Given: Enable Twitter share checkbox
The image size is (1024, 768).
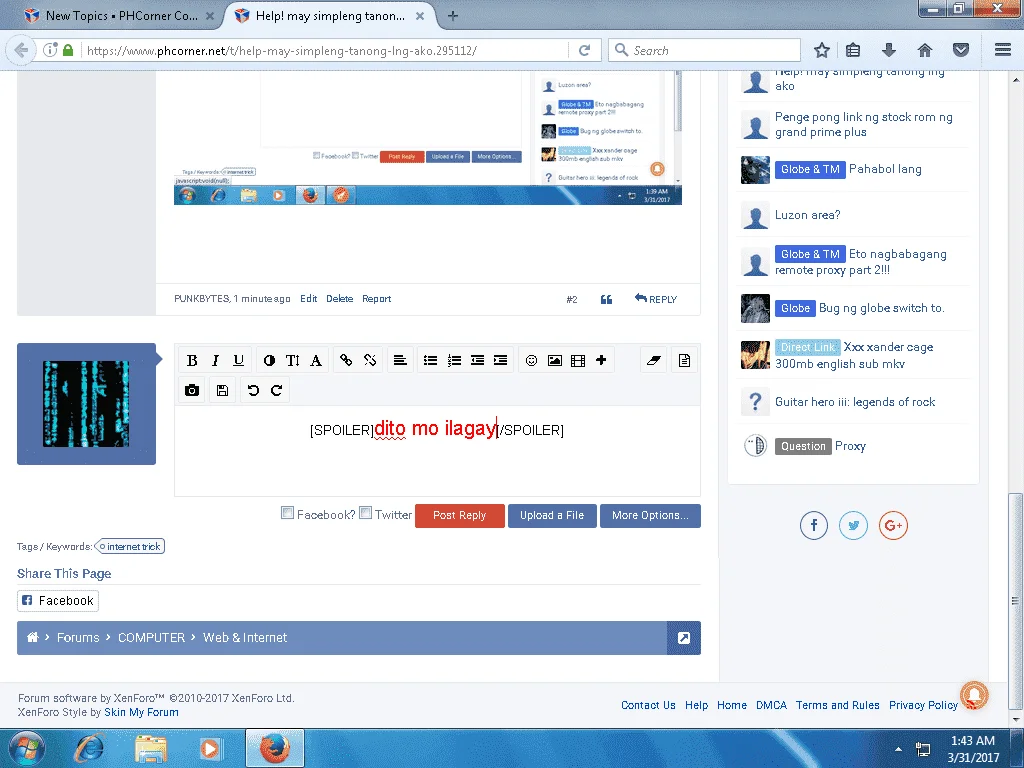Looking at the screenshot, I should point(366,513).
